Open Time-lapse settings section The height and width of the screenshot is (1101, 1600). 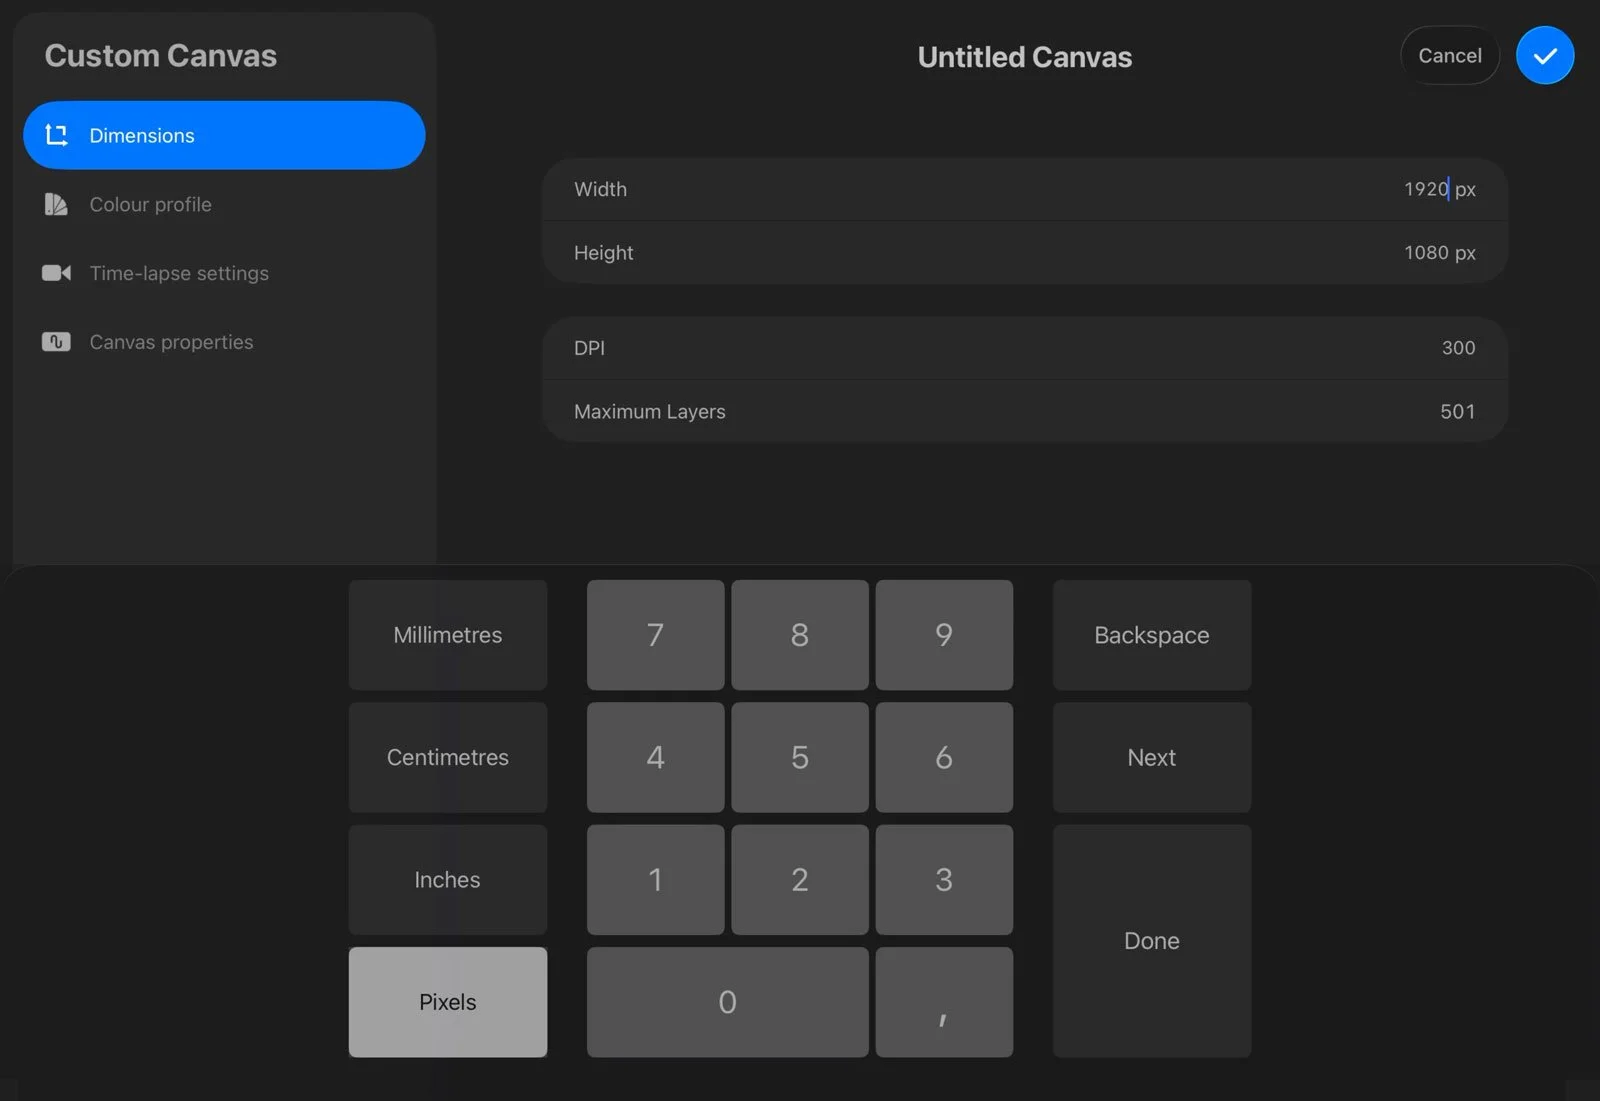224,273
